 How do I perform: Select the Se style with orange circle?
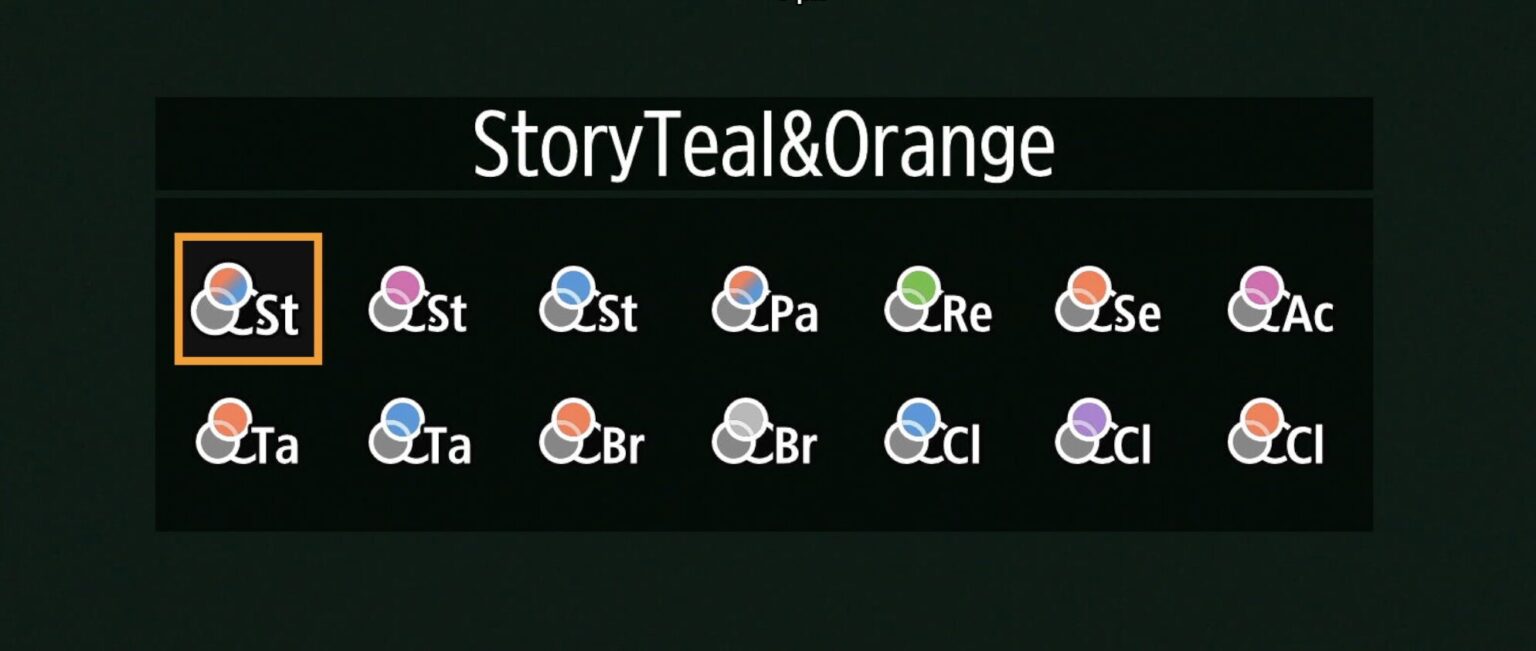click(x=1108, y=301)
